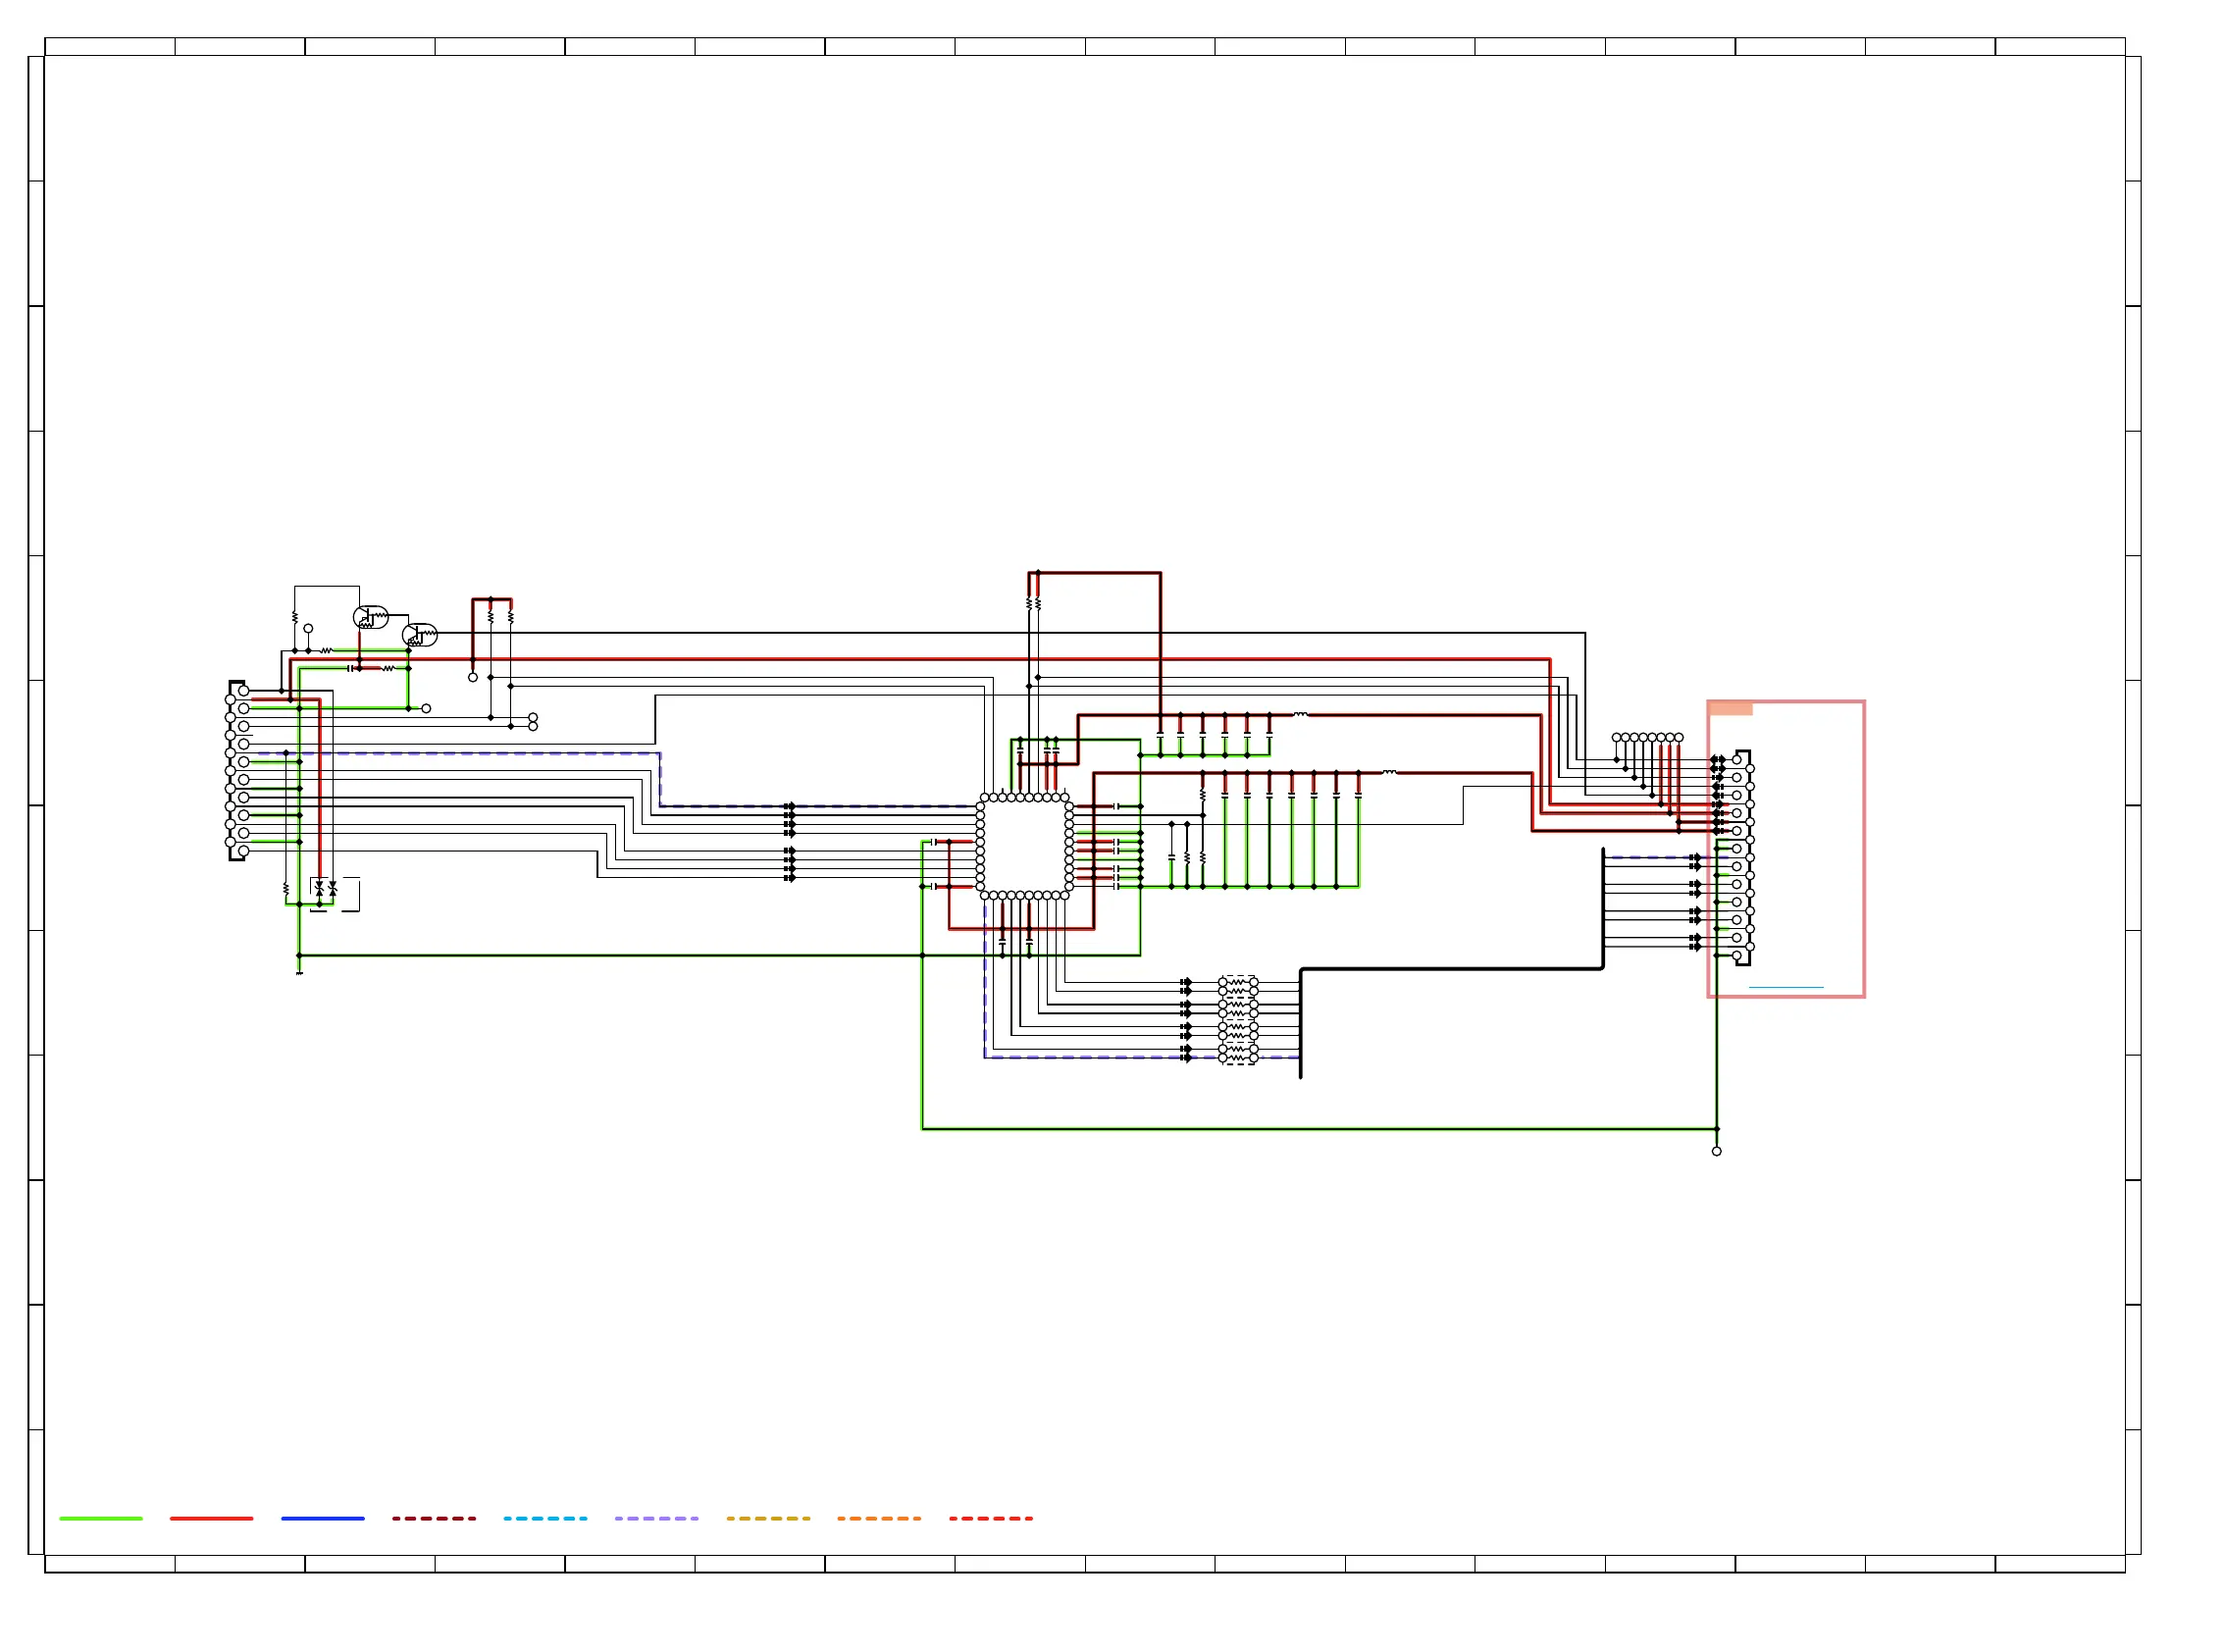Select the square IC chip in center
2225x1652 pixels.
(1025, 848)
